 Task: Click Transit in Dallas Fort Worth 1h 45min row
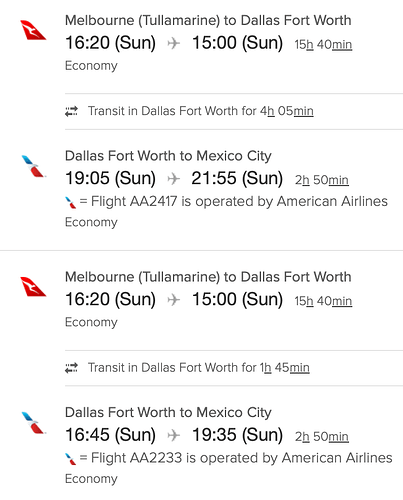pos(234,368)
